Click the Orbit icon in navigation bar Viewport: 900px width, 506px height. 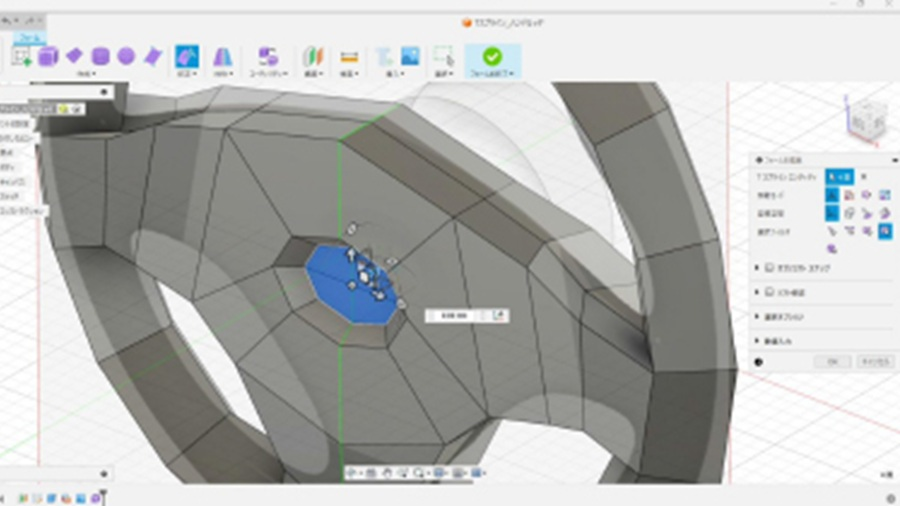coord(352,473)
